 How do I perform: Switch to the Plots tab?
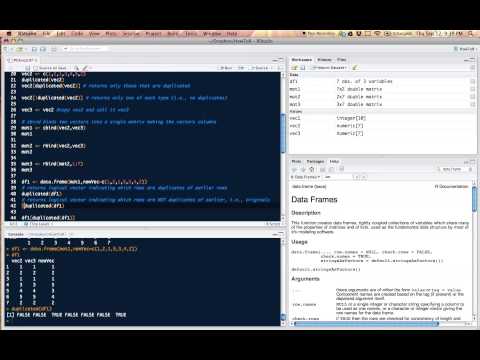[296, 161]
